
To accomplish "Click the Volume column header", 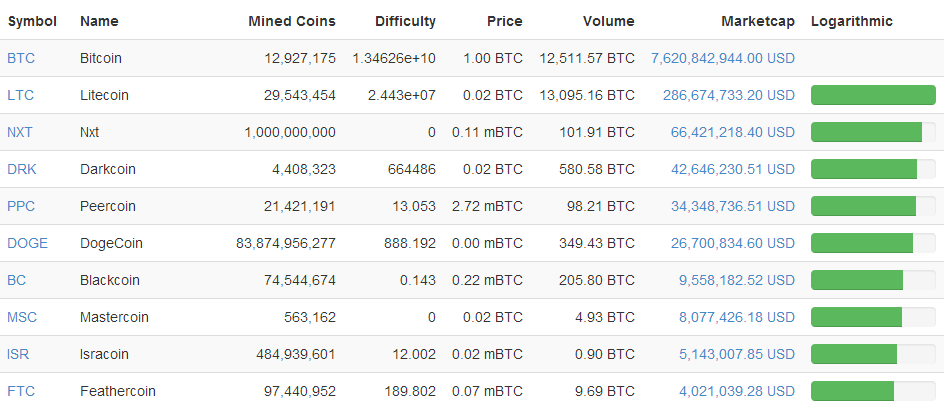I will 609,22.
